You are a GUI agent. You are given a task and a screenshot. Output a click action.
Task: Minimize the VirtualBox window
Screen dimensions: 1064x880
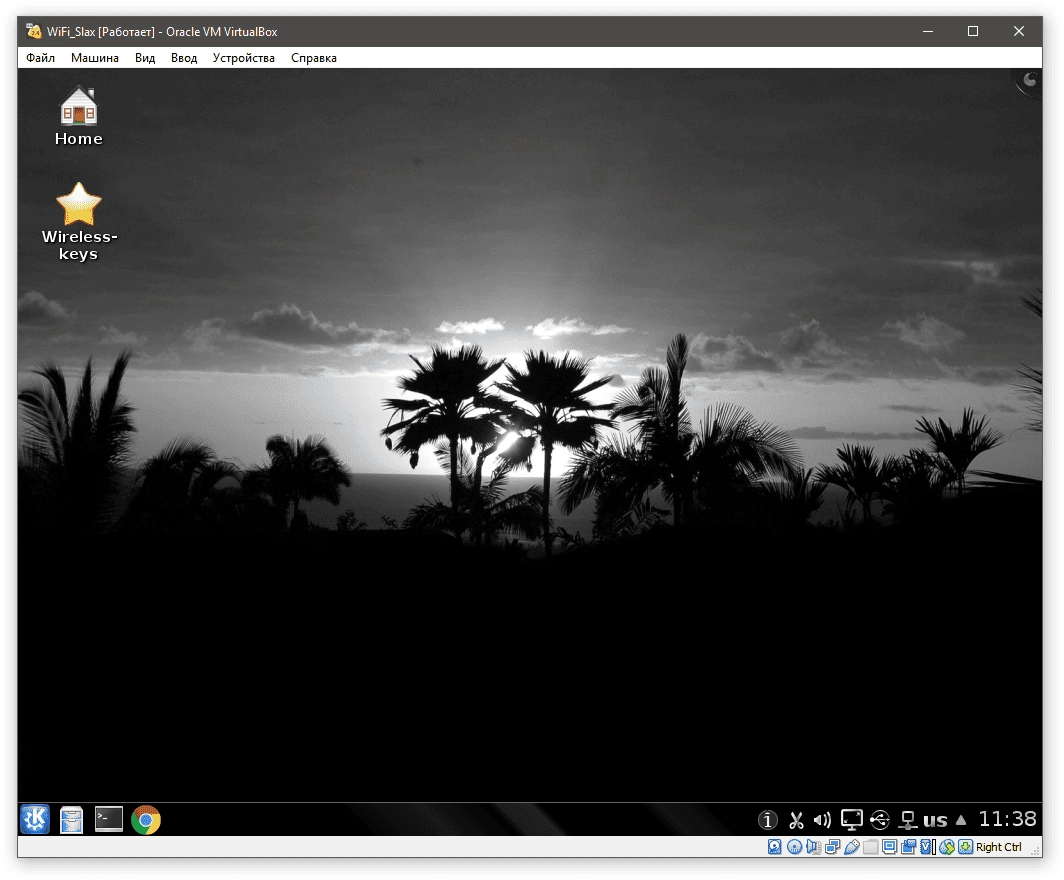[928, 31]
